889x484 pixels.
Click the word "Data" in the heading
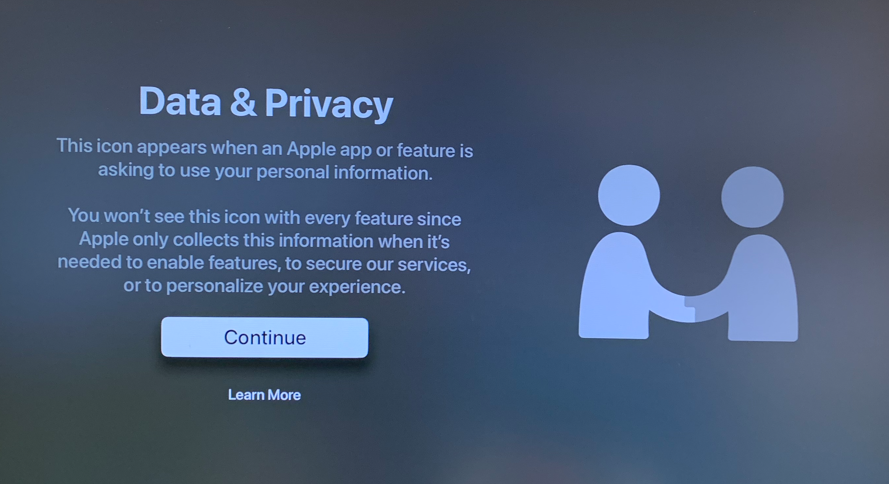[x=180, y=101]
